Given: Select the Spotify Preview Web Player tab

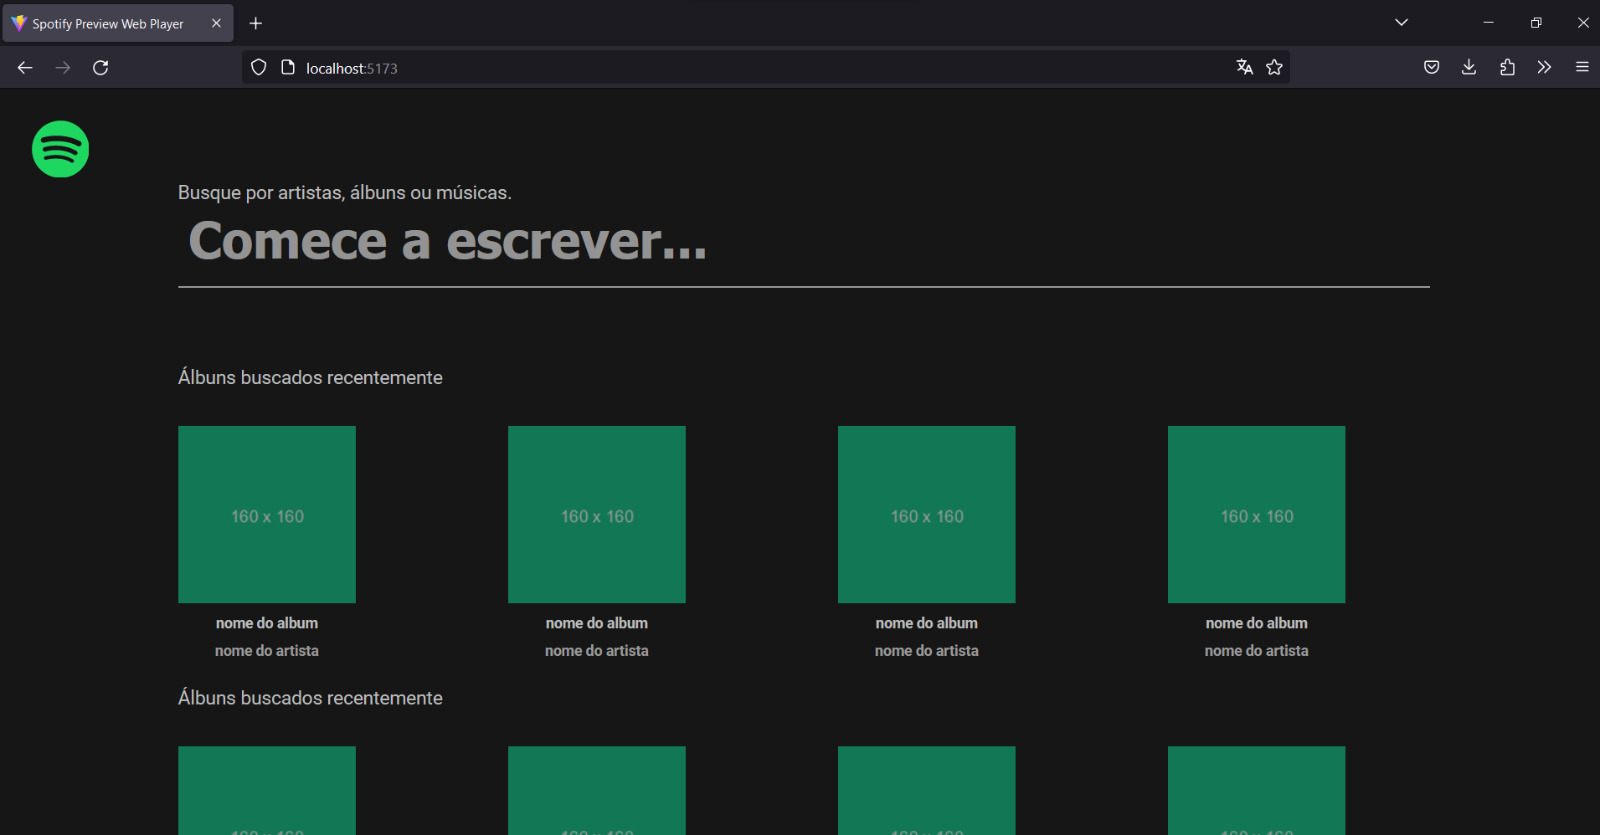Looking at the screenshot, I should (118, 23).
